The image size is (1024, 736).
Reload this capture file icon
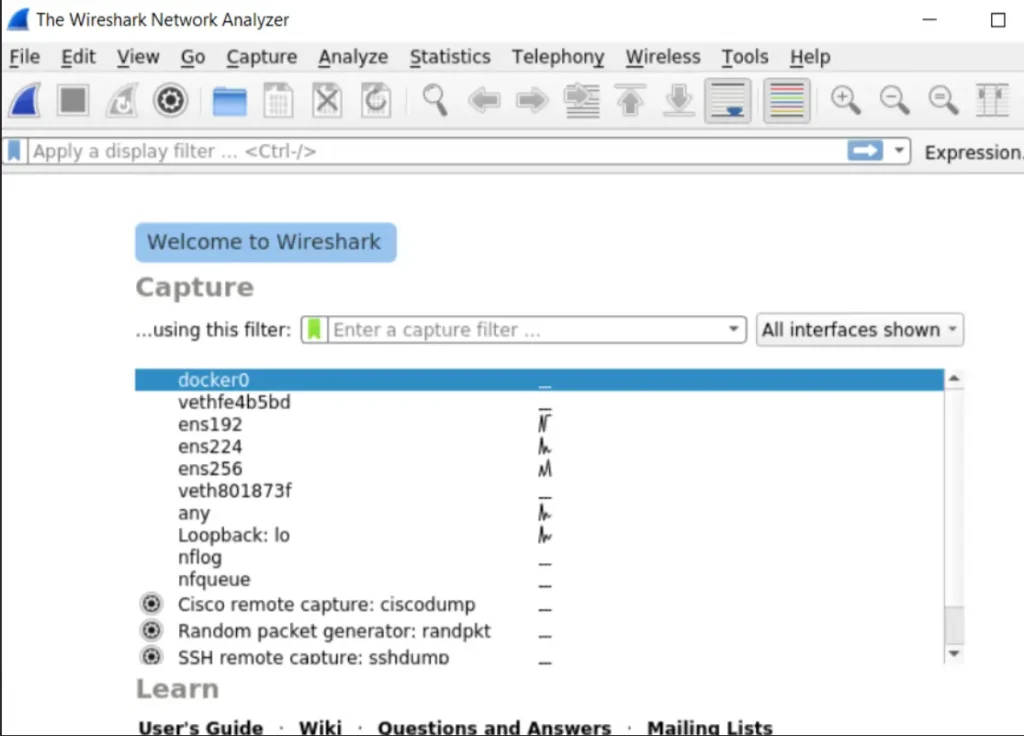tap(376, 101)
